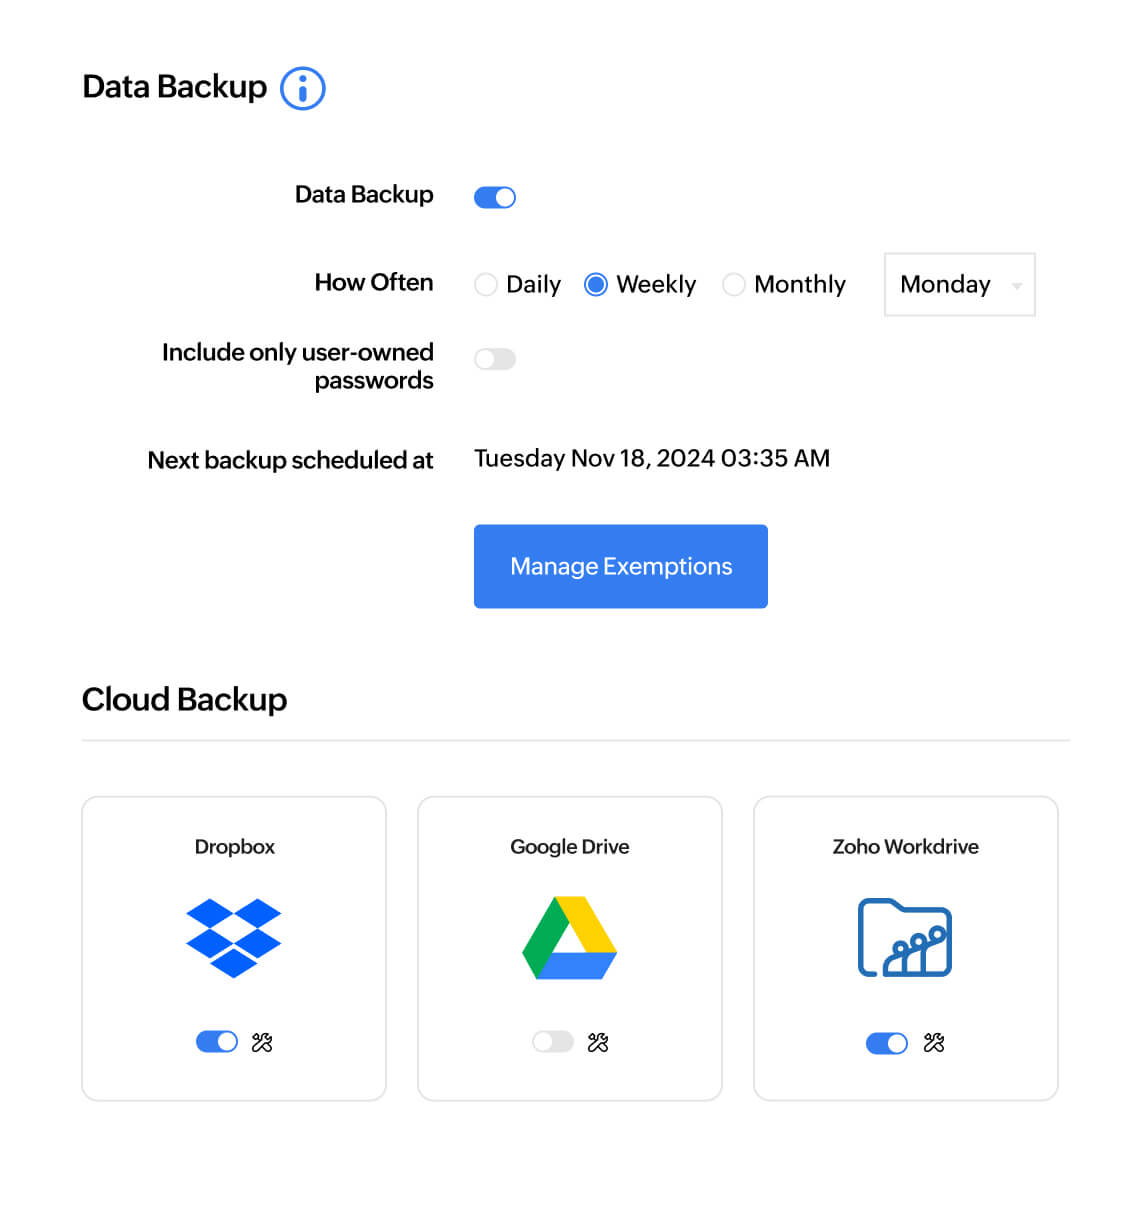Disable the Data Backup toggle
The image size is (1136, 1209).
494,196
